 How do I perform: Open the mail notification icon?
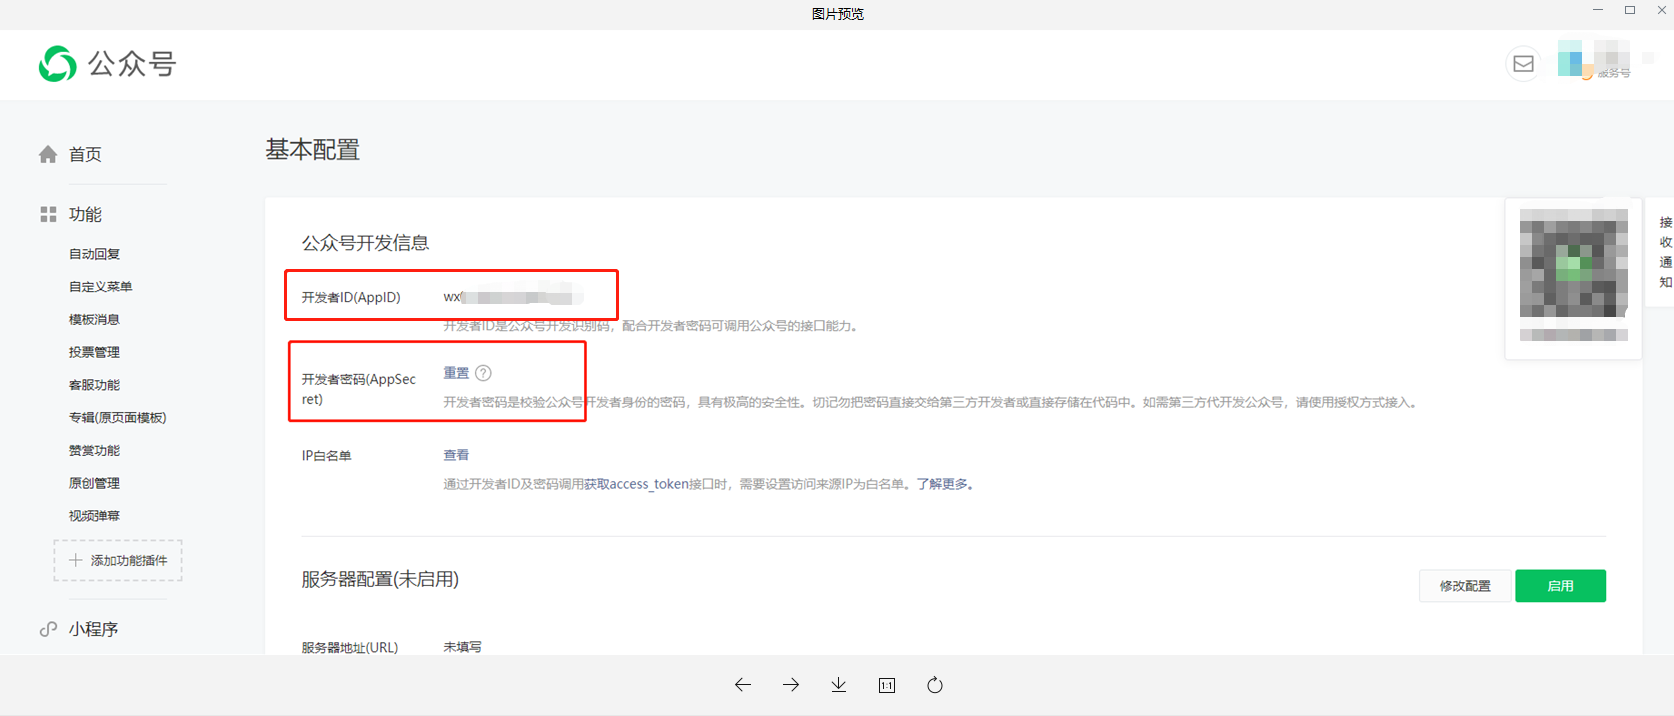click(1523, 64)
